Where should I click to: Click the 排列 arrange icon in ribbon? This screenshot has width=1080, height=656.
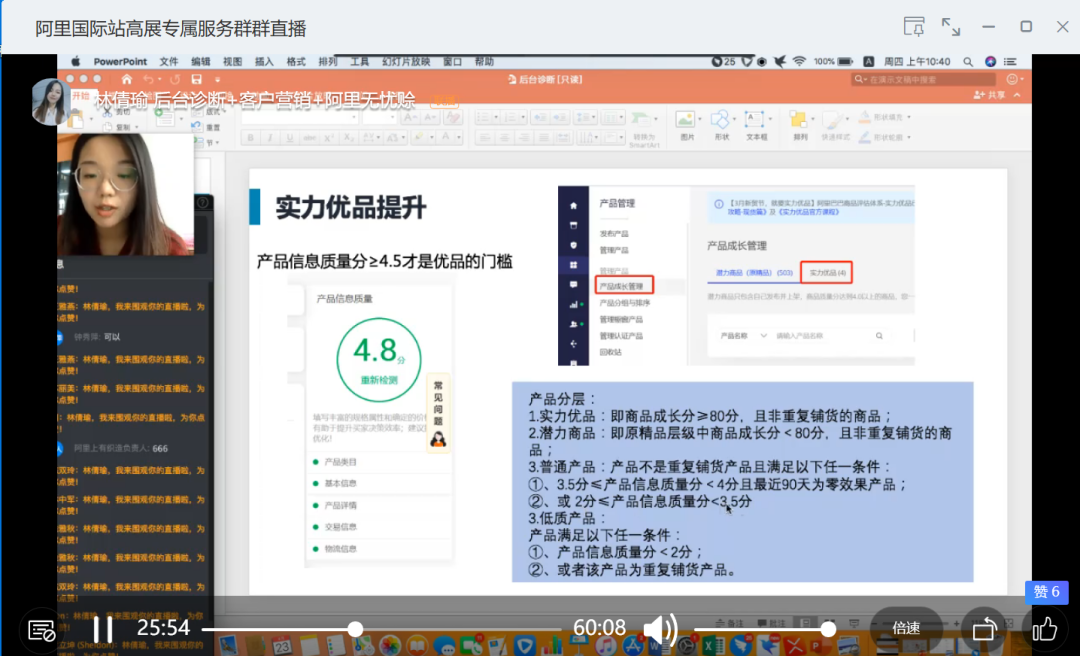click(799, 120)
